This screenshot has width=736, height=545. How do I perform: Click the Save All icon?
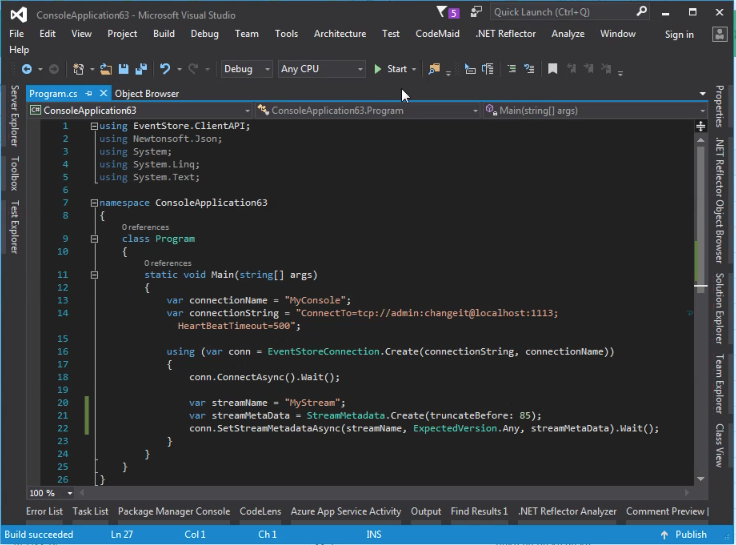tap(141, 69)
